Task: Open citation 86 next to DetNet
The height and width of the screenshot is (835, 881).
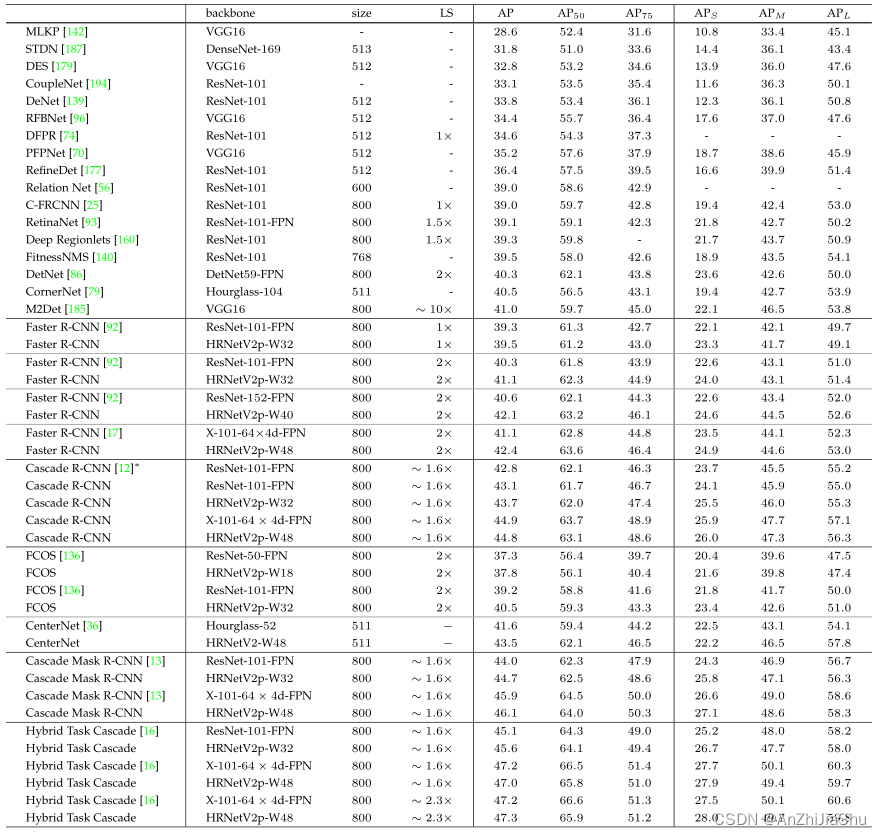Action: 76,275
